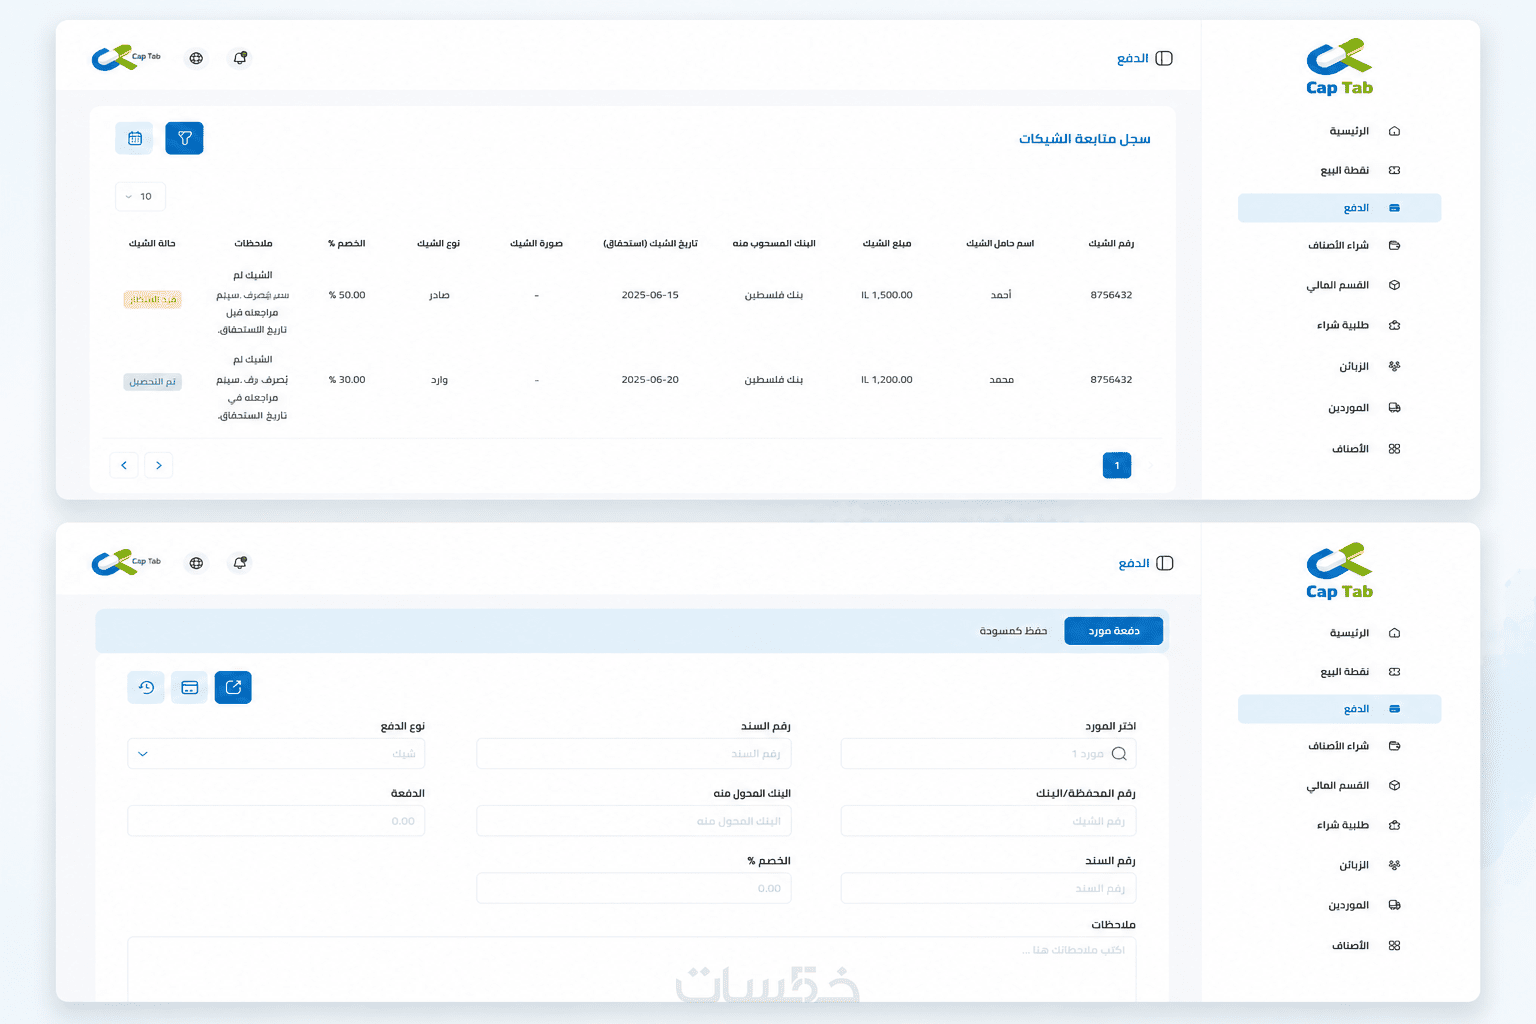The image size is (1536, 1024).
Task: Click the orange pending status badge in أحمد row
Action: point(153,299)
